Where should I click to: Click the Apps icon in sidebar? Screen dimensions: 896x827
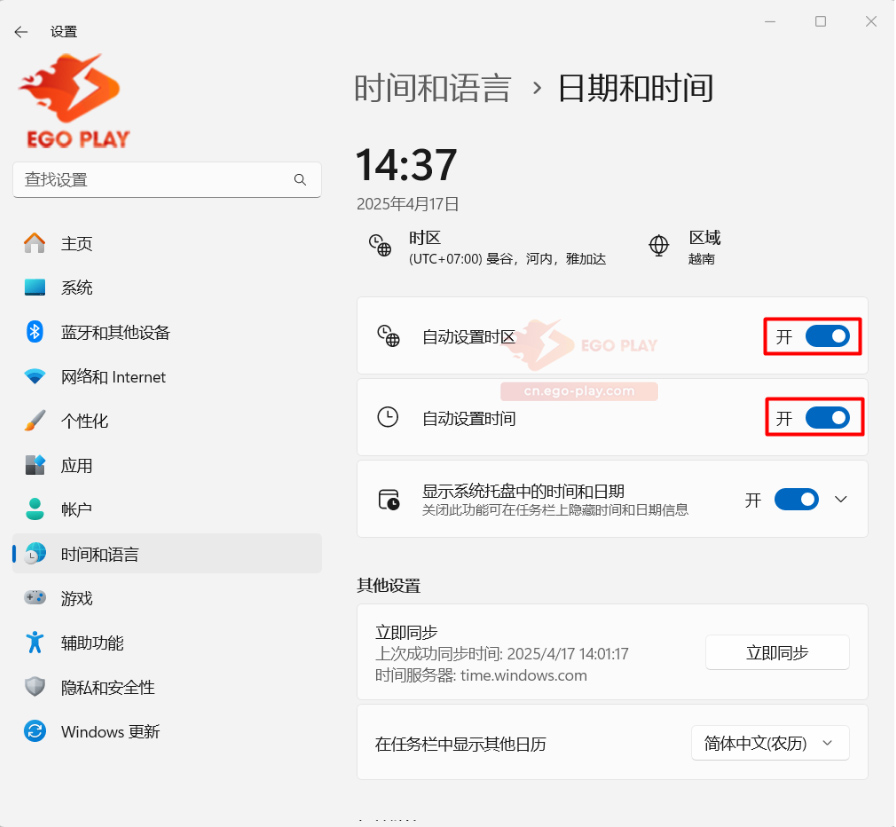pyautogui.click(x=35, y=465)
